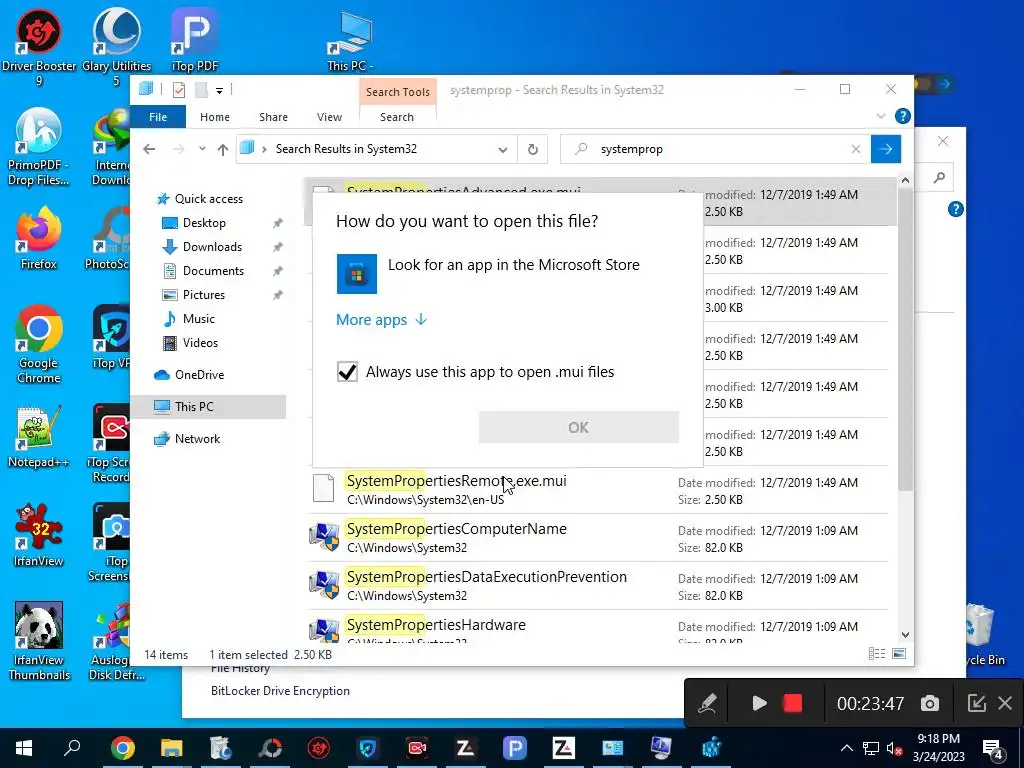1024x768 pixels.
Task: Open Chrome from the taskbar
Action: [122, 748]
